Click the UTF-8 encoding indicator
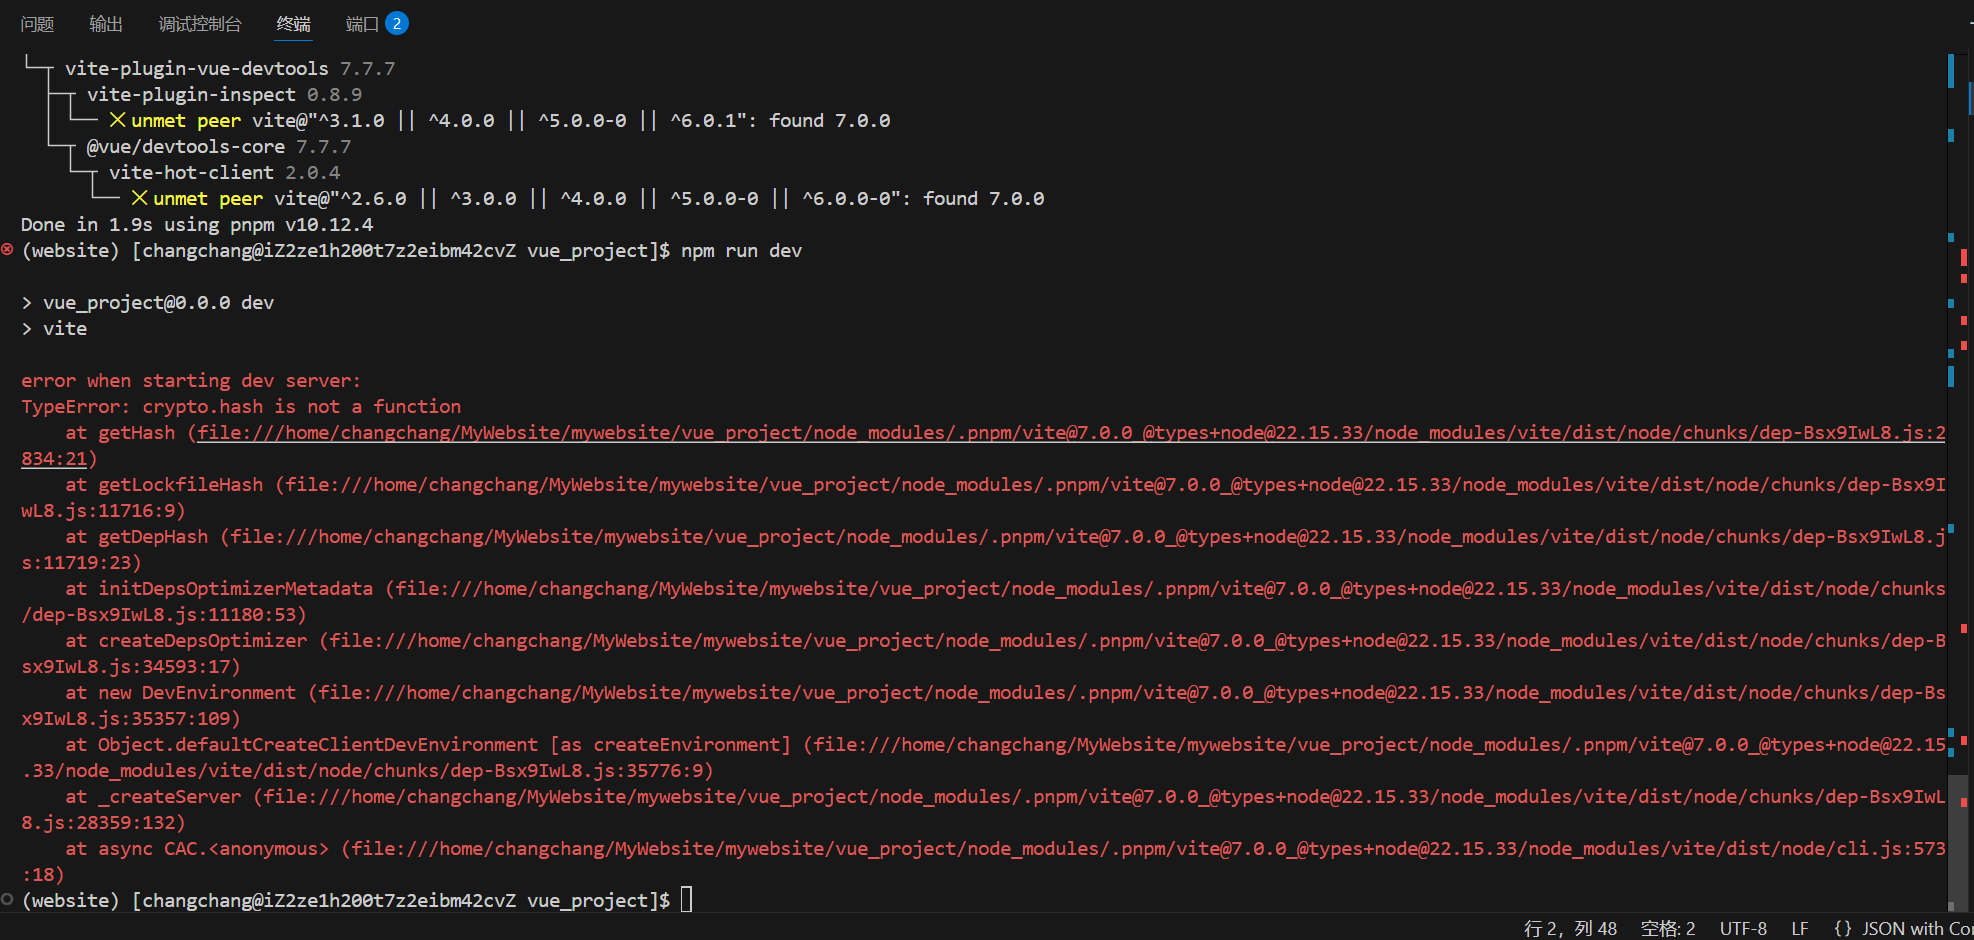Image resolution: width=1974 pixels, height=940 pixels. pyautogui.click(x=1743, y=928)
